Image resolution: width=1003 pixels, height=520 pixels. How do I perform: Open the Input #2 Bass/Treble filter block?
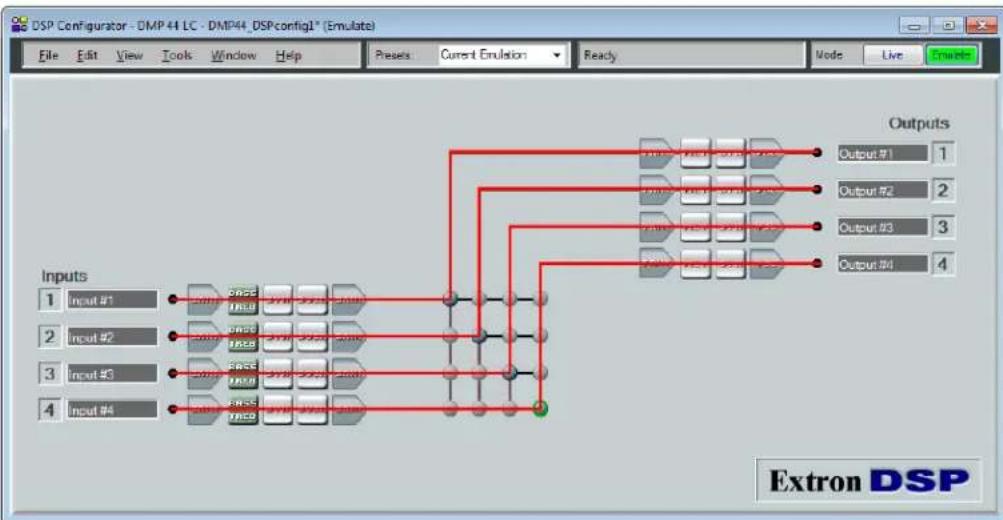click(x=243, y=336)
